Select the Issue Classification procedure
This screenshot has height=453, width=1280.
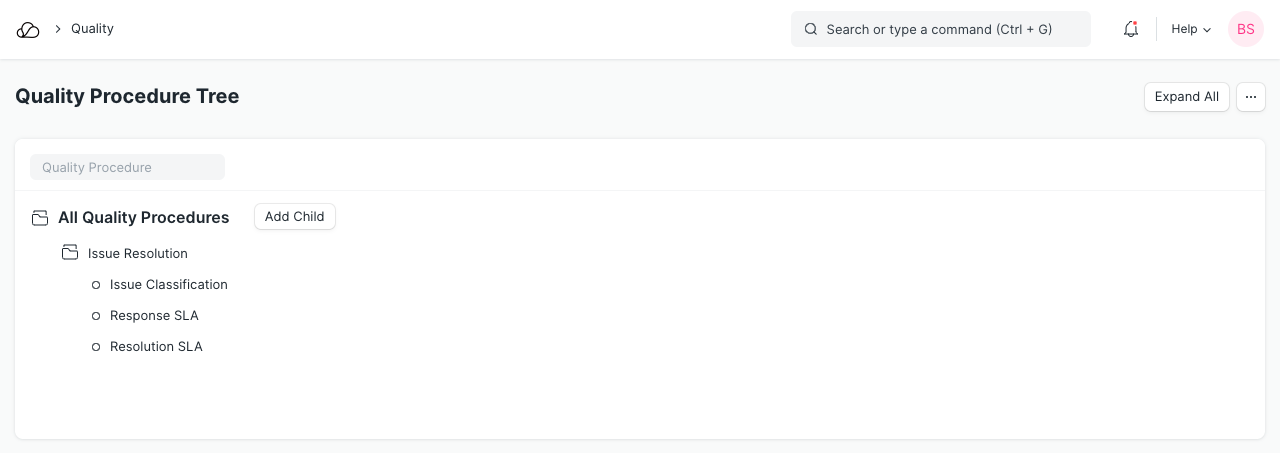tap(169, 285)
